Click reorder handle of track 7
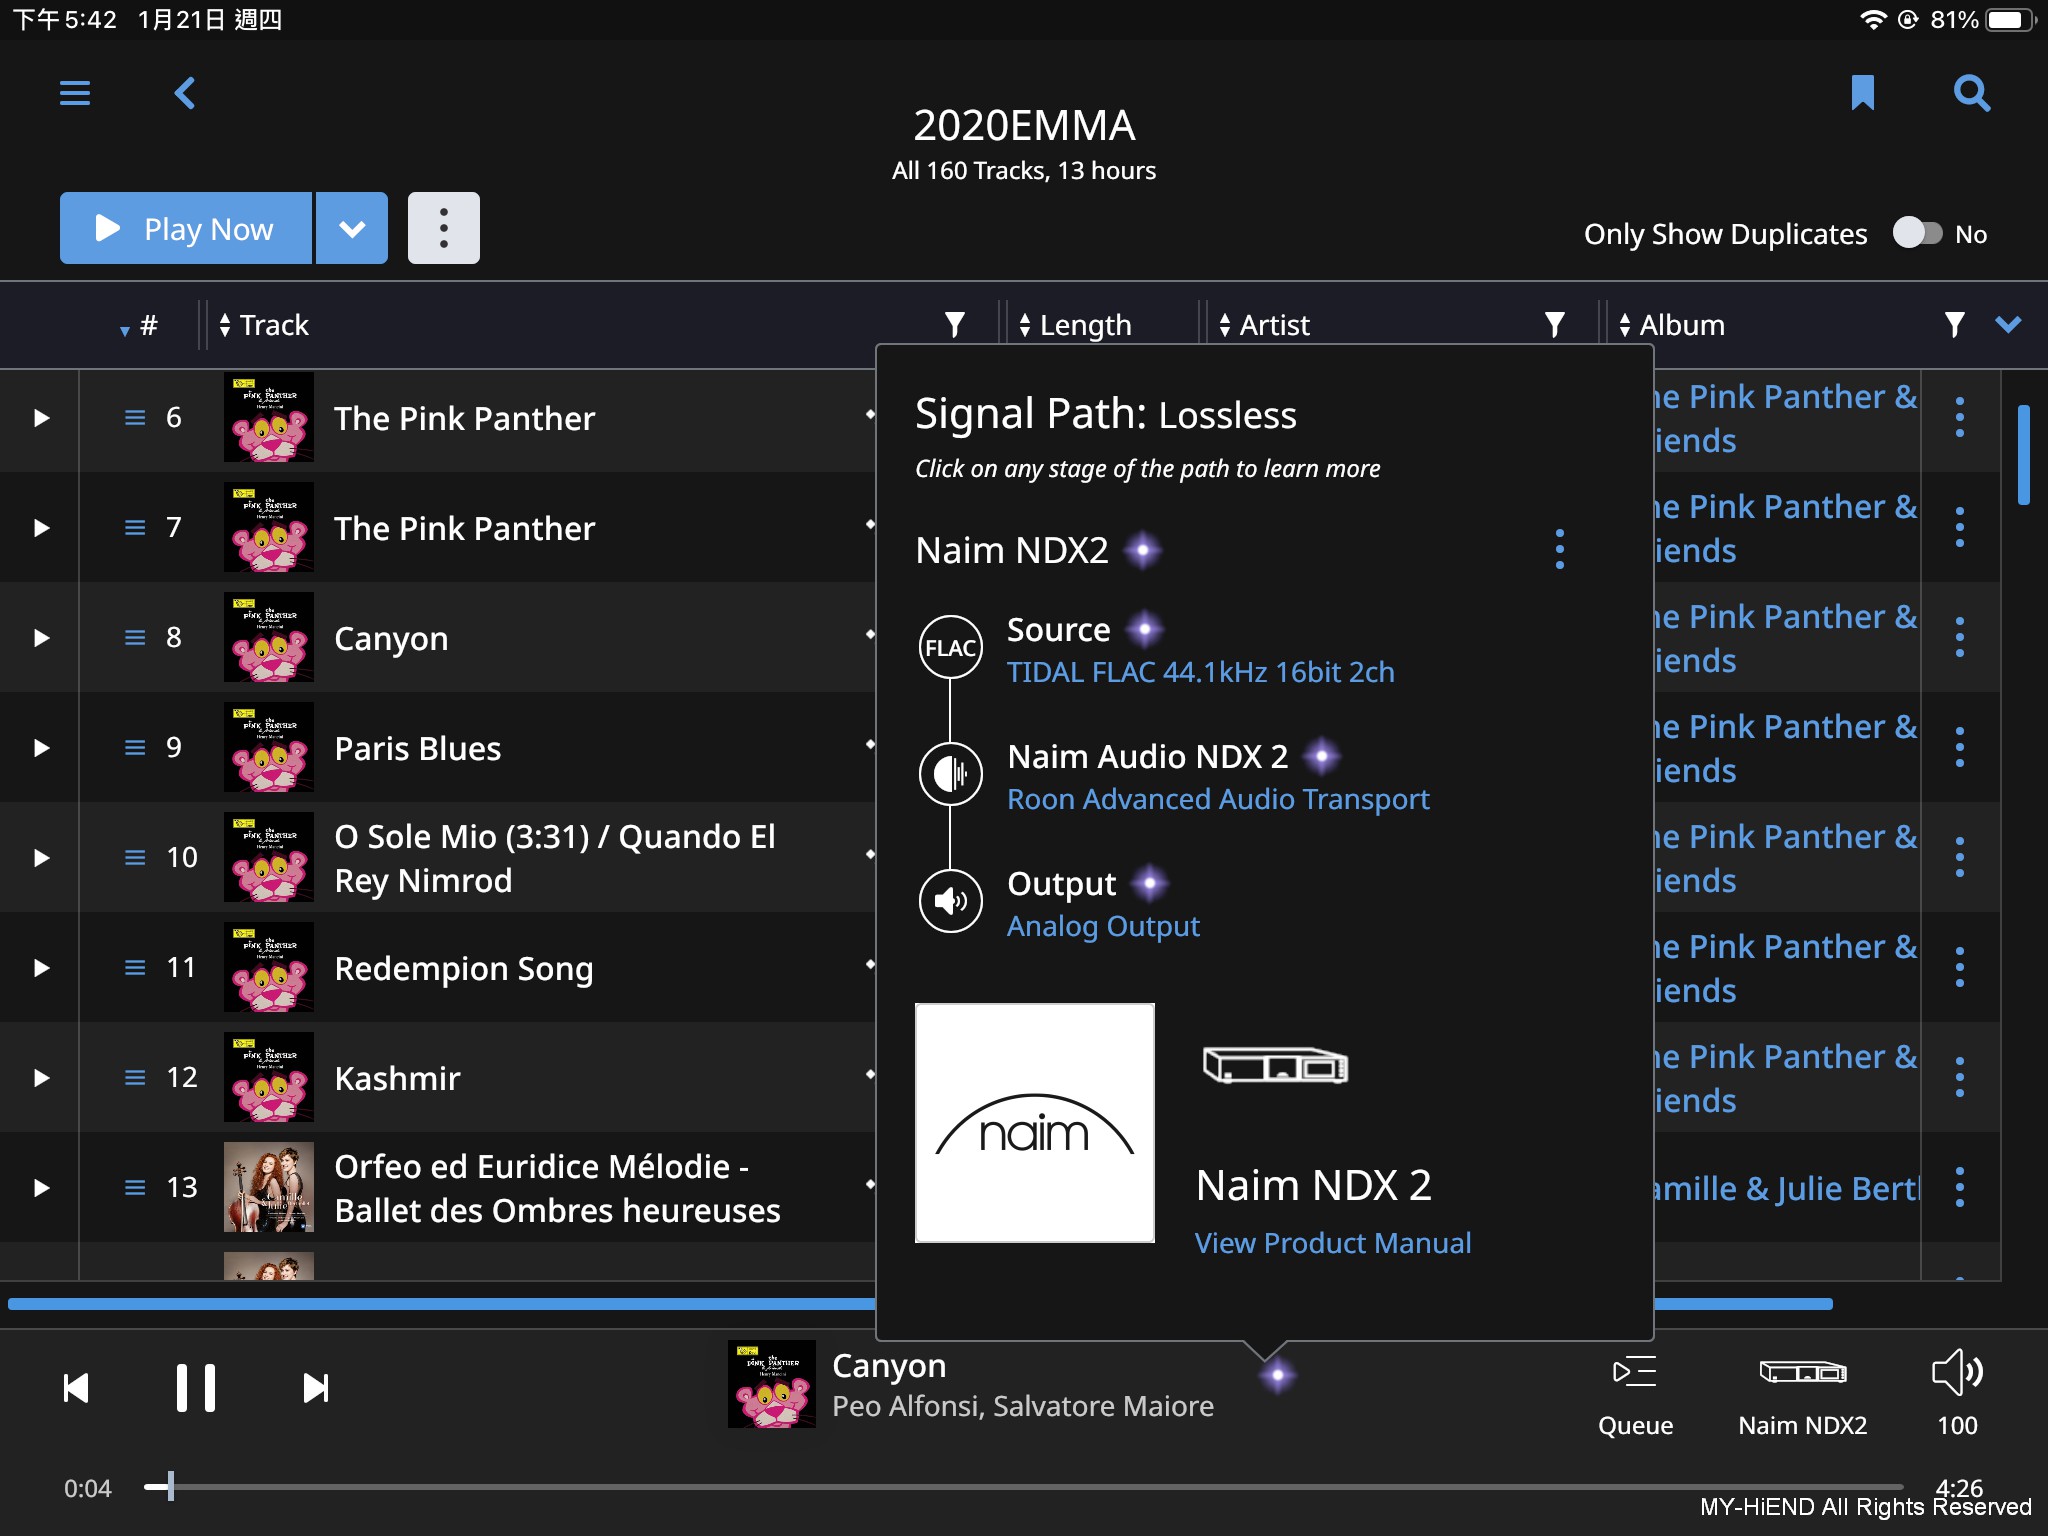Viewport: 2048px width, 1536px height. pyautogui.click(x=135, y=528)
